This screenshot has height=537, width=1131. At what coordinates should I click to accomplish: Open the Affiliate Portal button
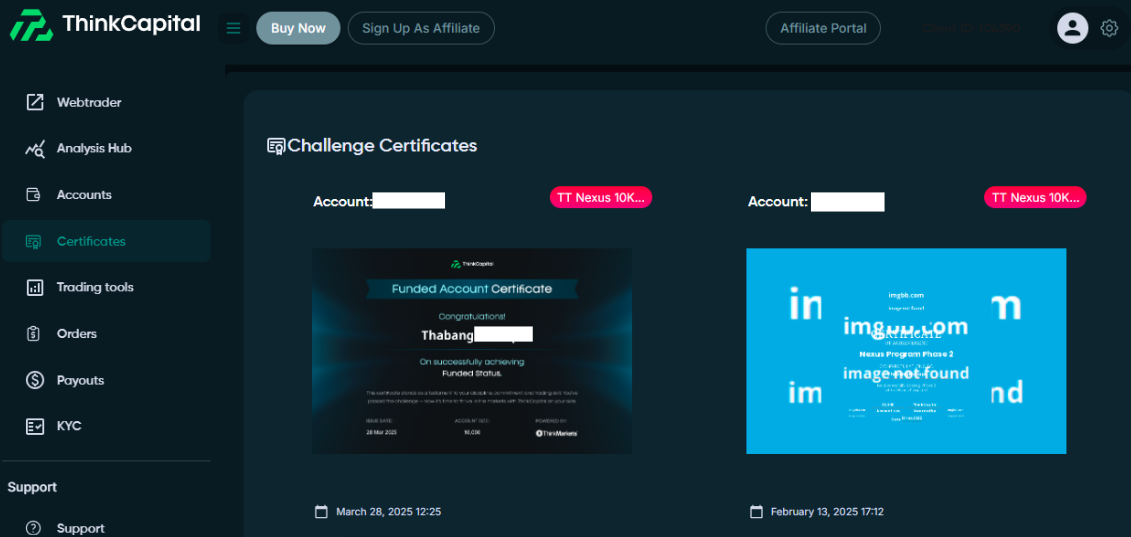(x=823, y=28)
